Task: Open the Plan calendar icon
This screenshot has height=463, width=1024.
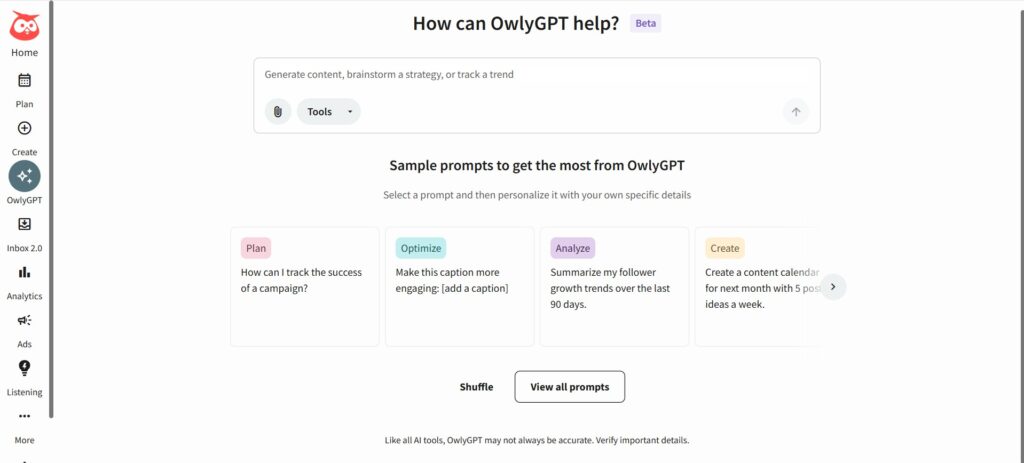Action: (x=24, y=80)
